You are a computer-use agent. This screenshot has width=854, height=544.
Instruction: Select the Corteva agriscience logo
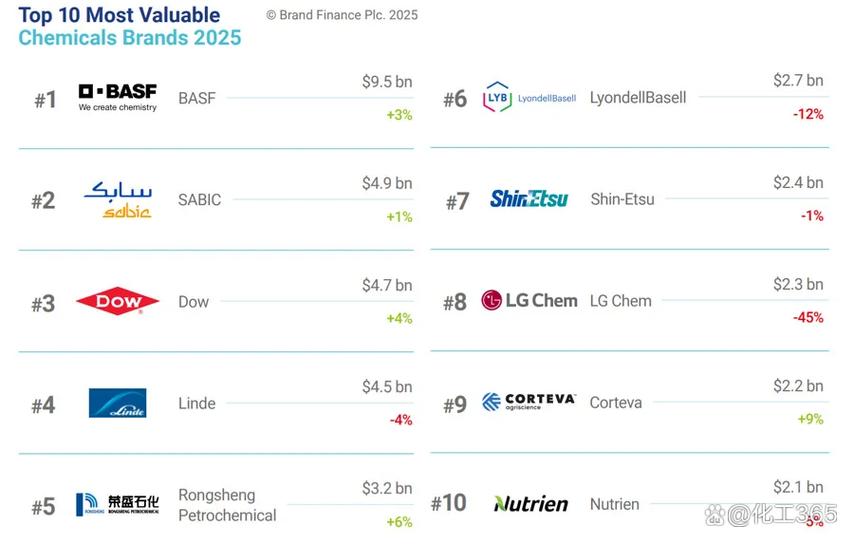[x=529, y=402]
